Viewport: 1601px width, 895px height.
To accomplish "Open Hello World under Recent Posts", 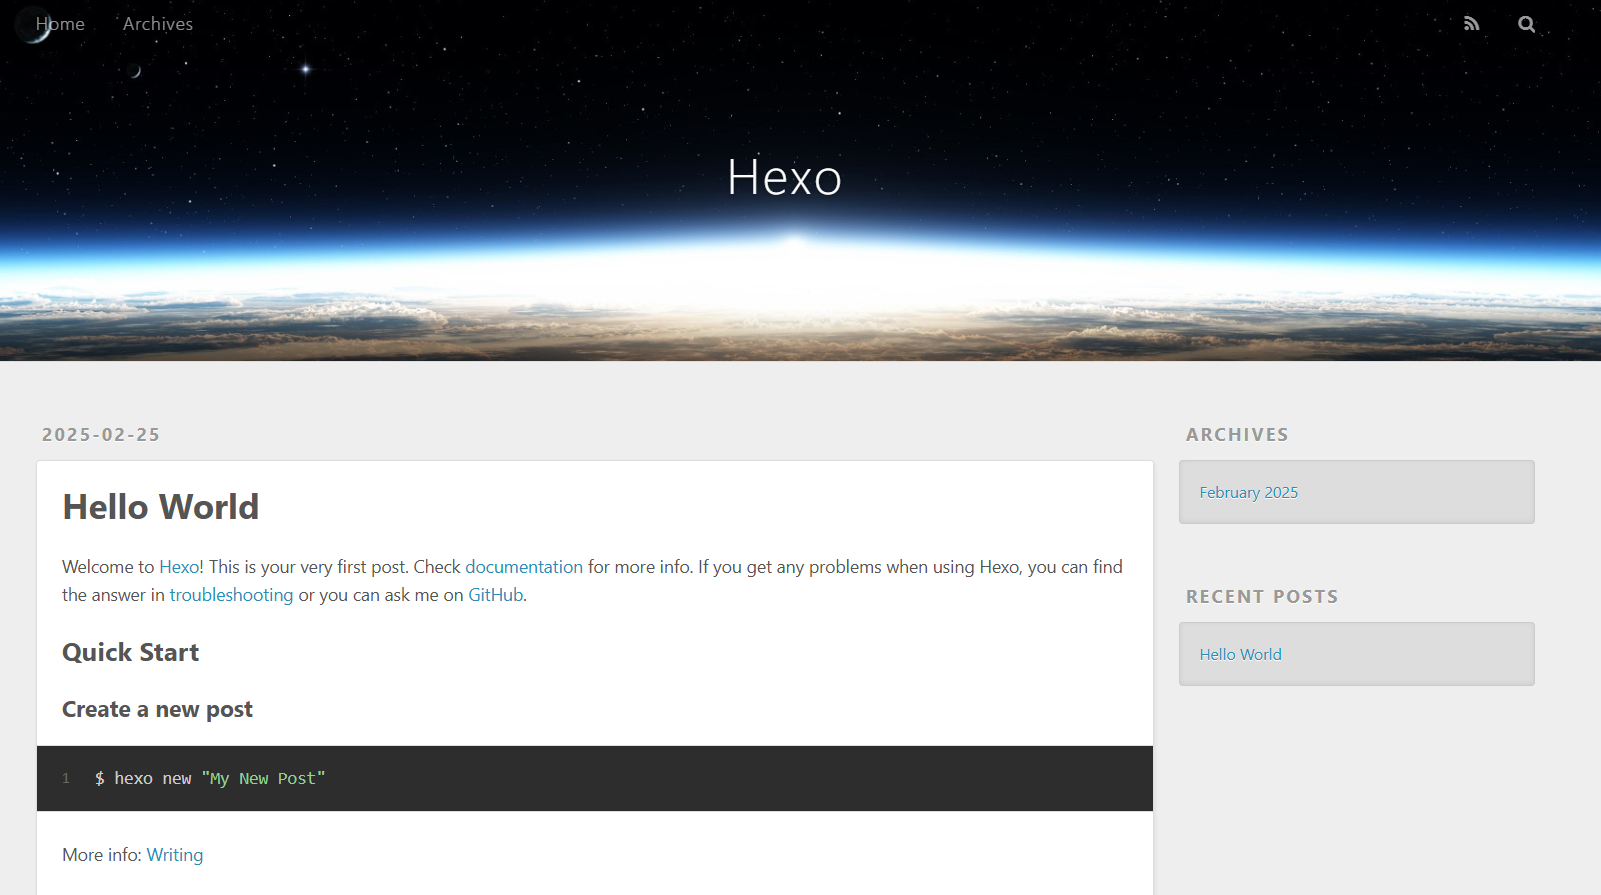I will [1240, 655].
